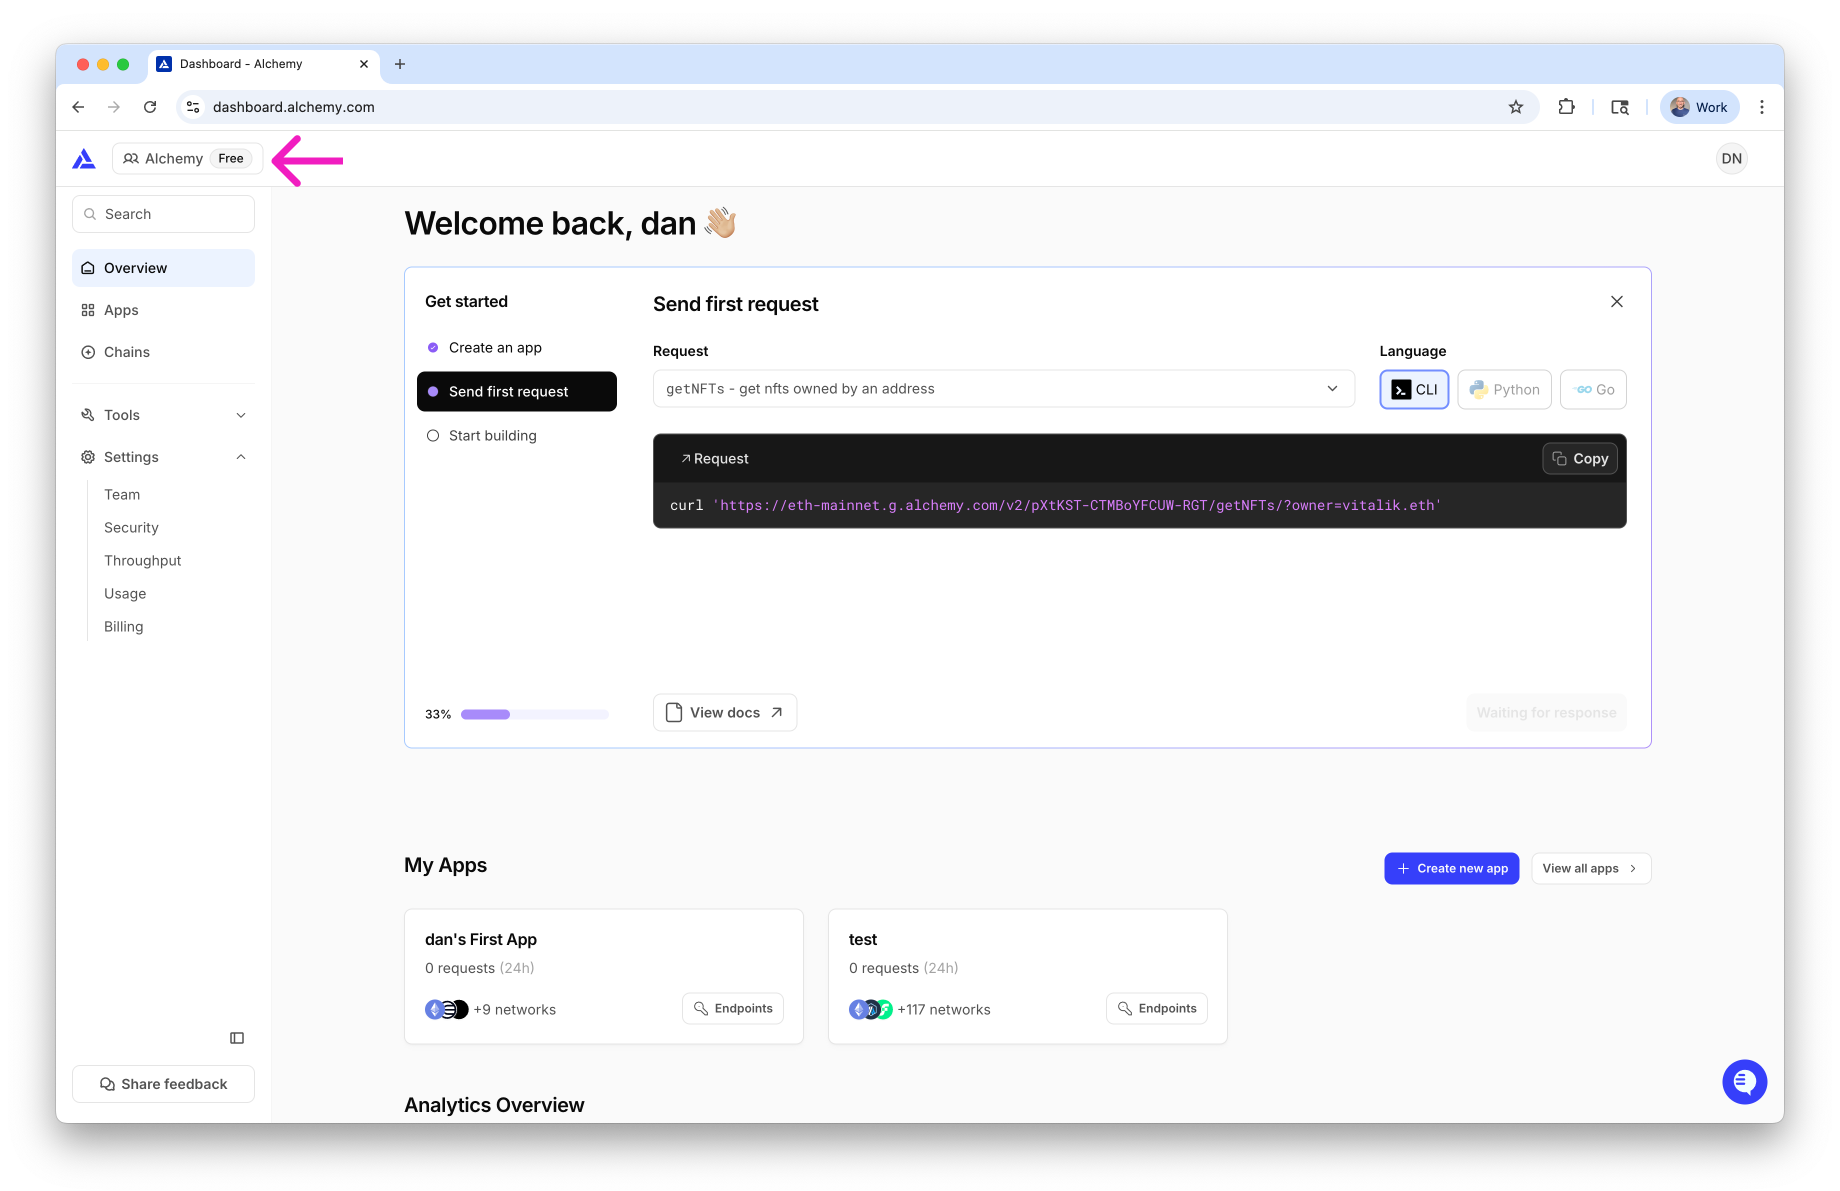
Task: Collapse sidebar using the panel icon
Action: (237, 1038)
